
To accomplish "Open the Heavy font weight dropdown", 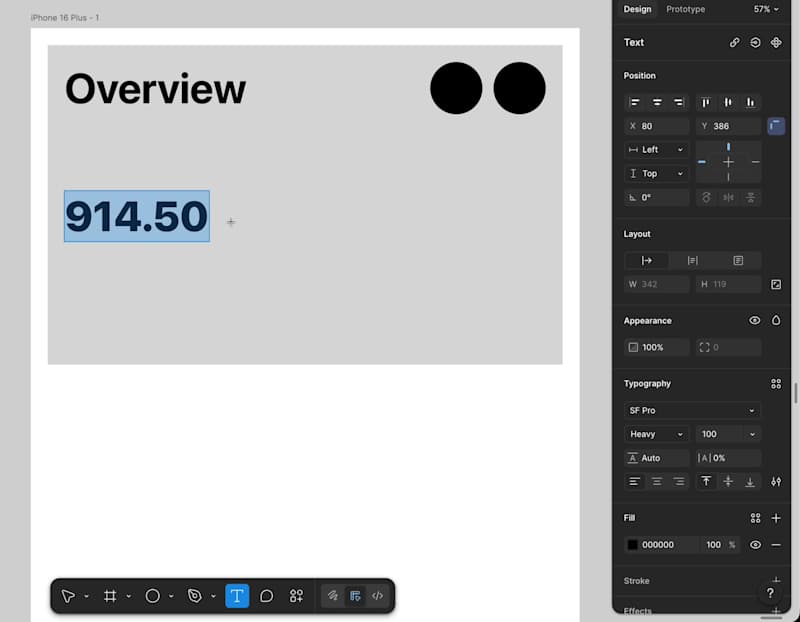I will 657,434.
